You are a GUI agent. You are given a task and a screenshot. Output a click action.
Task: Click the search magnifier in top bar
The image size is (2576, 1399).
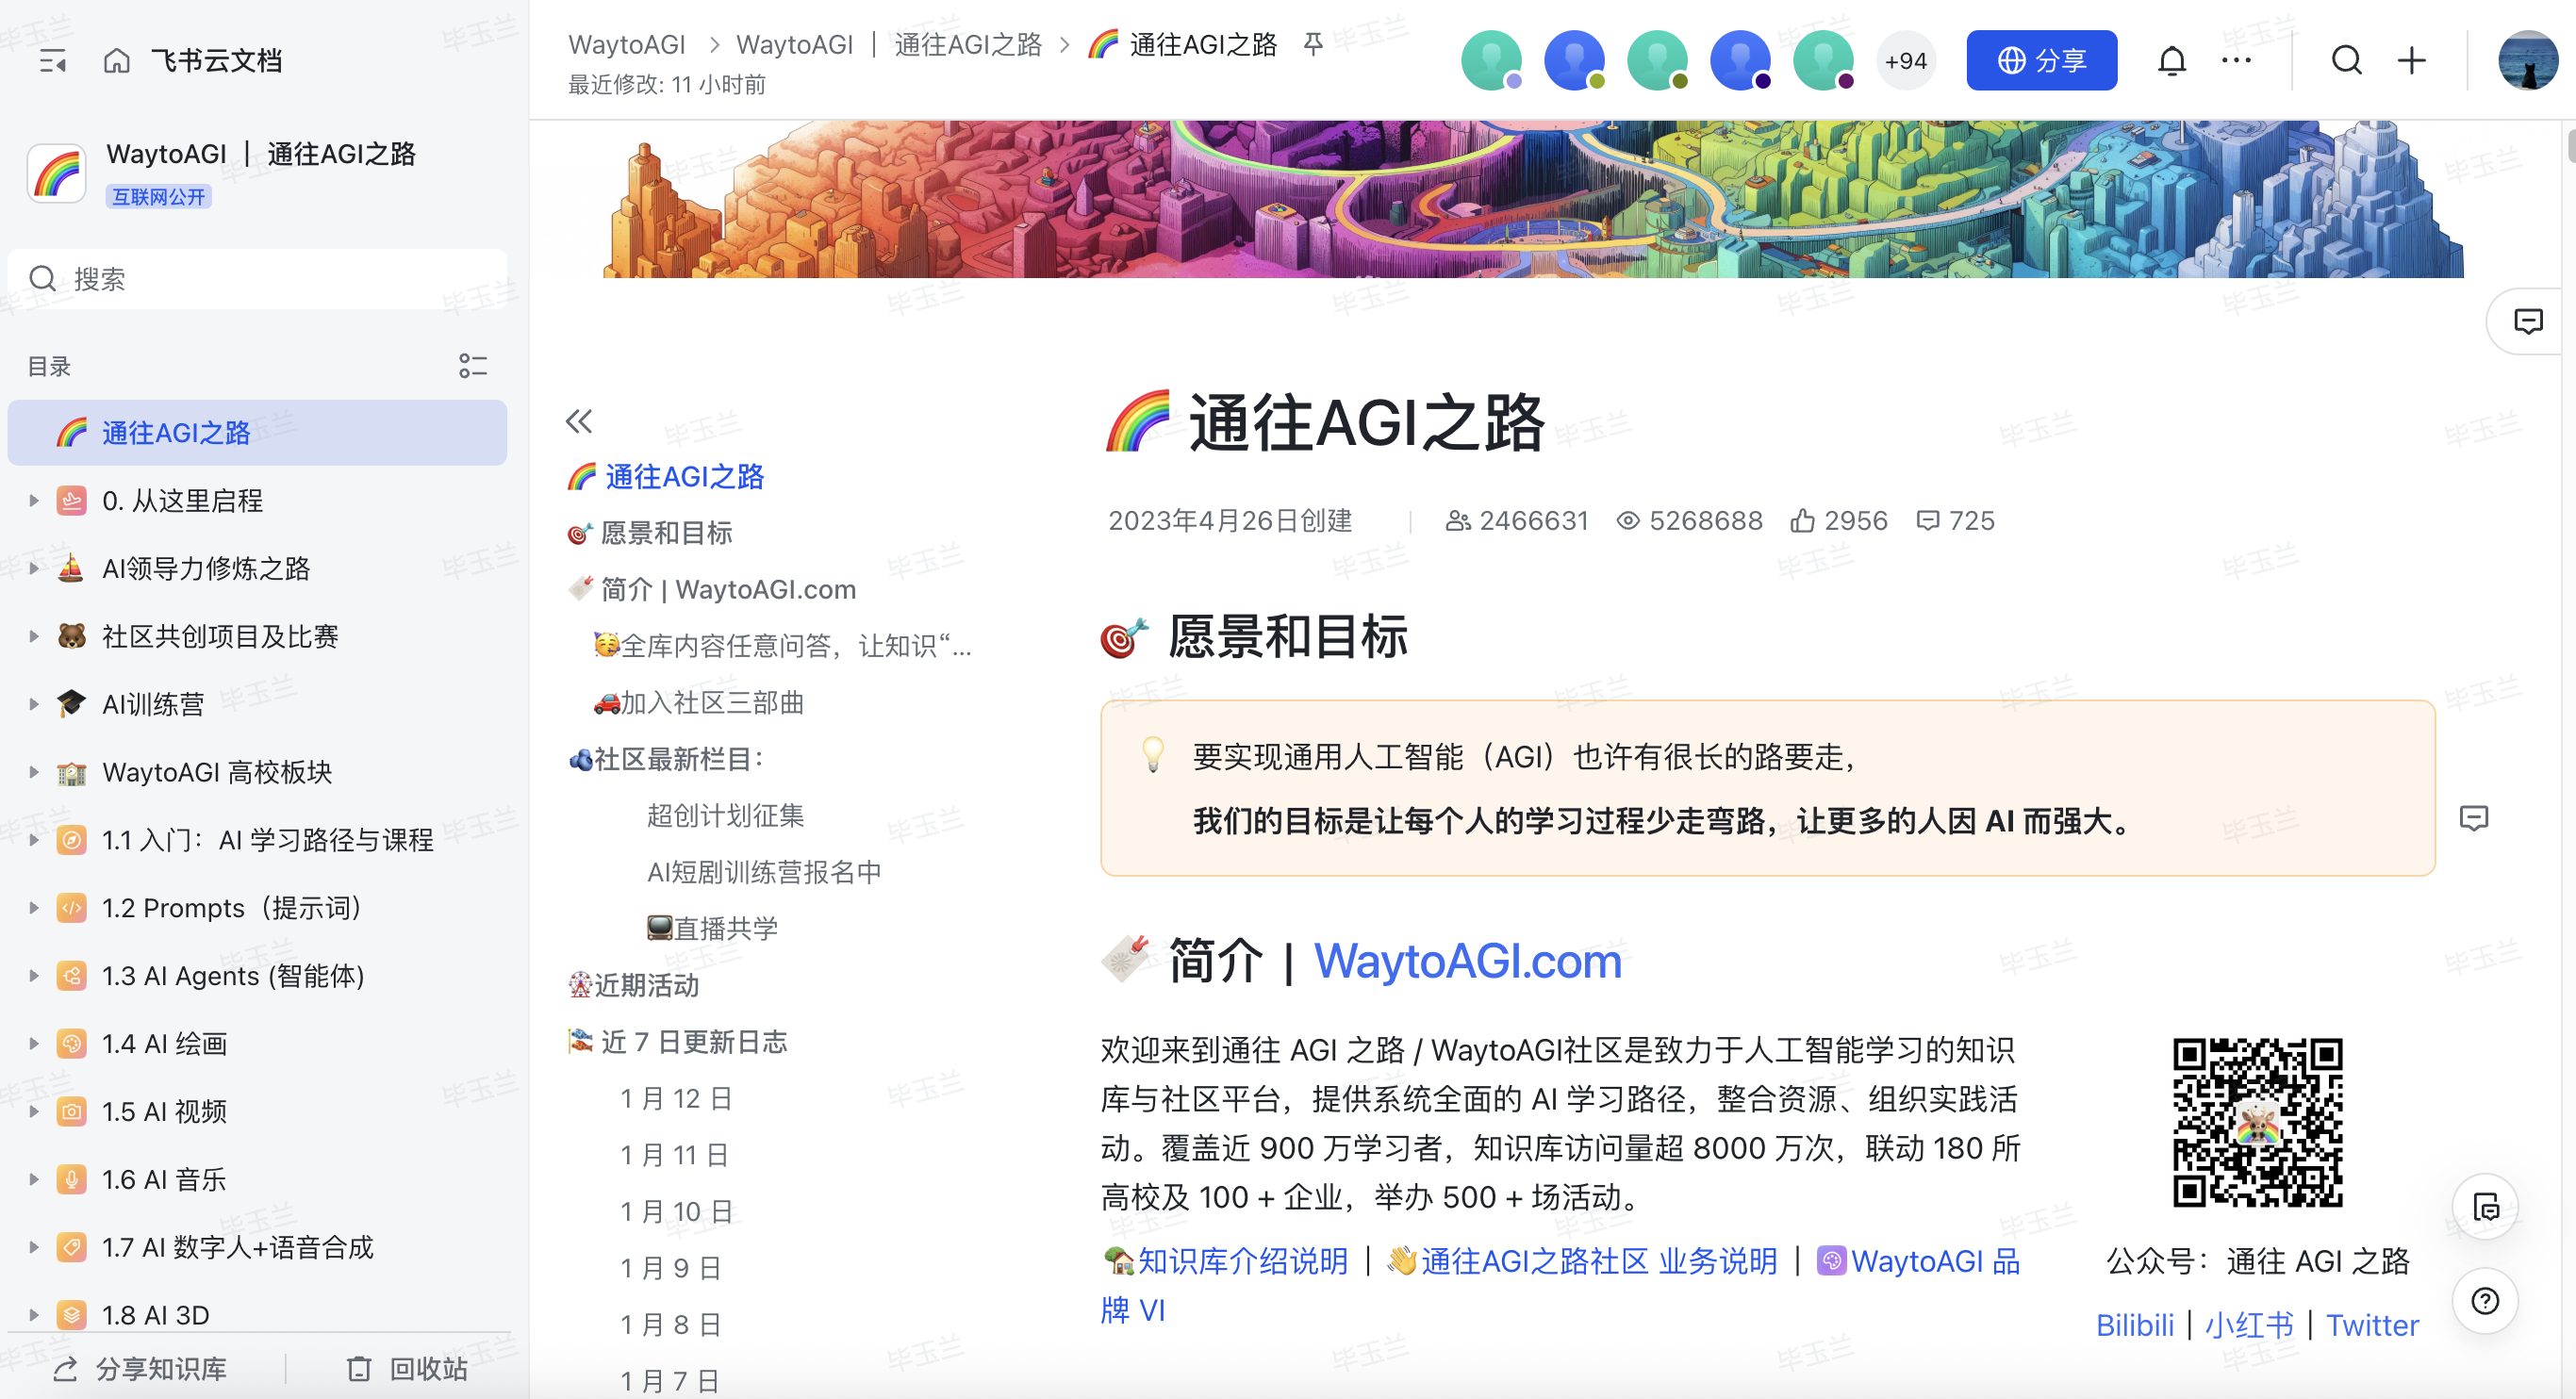click(x=2346, y=61)
